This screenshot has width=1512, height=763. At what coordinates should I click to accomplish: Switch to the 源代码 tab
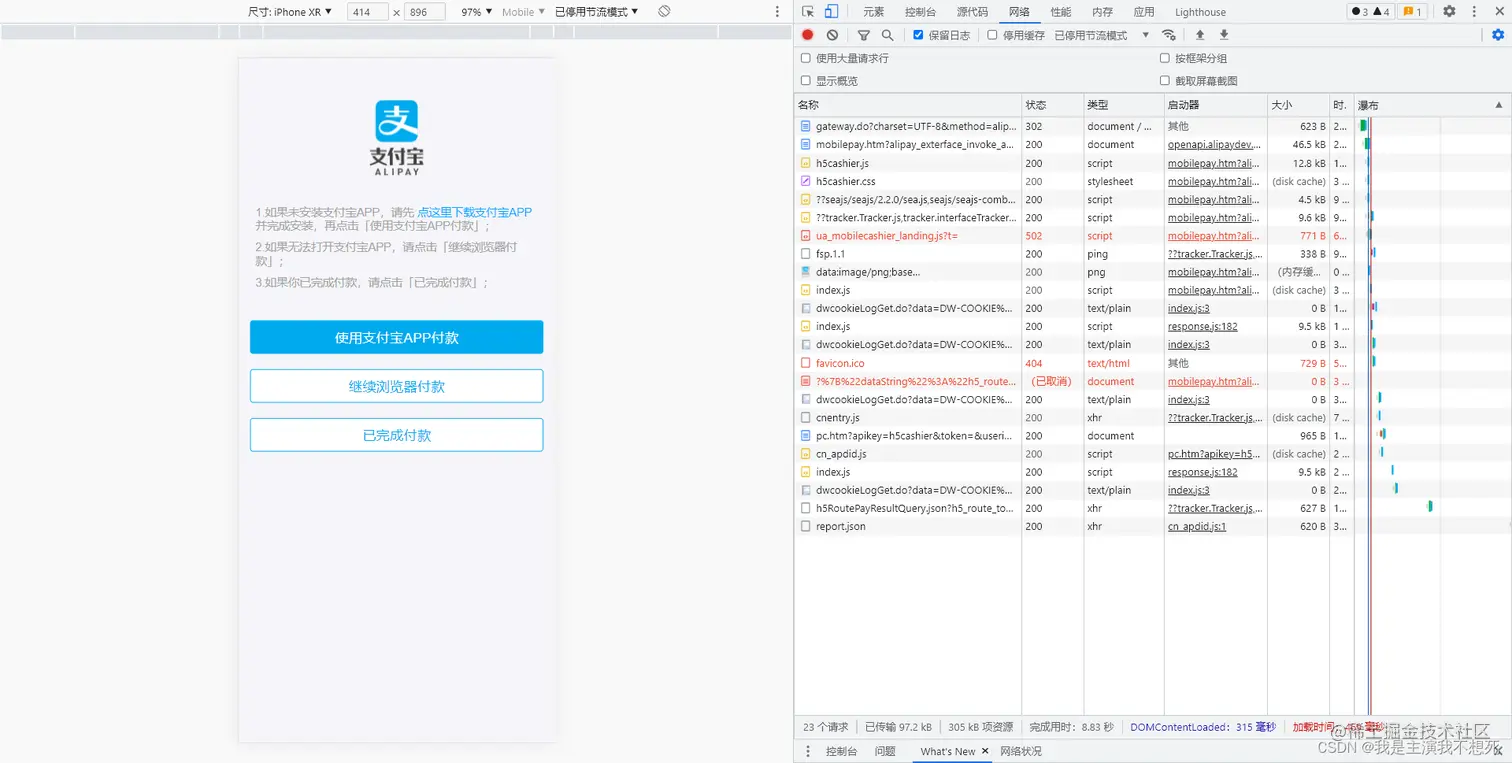click(x=972, y=12)
